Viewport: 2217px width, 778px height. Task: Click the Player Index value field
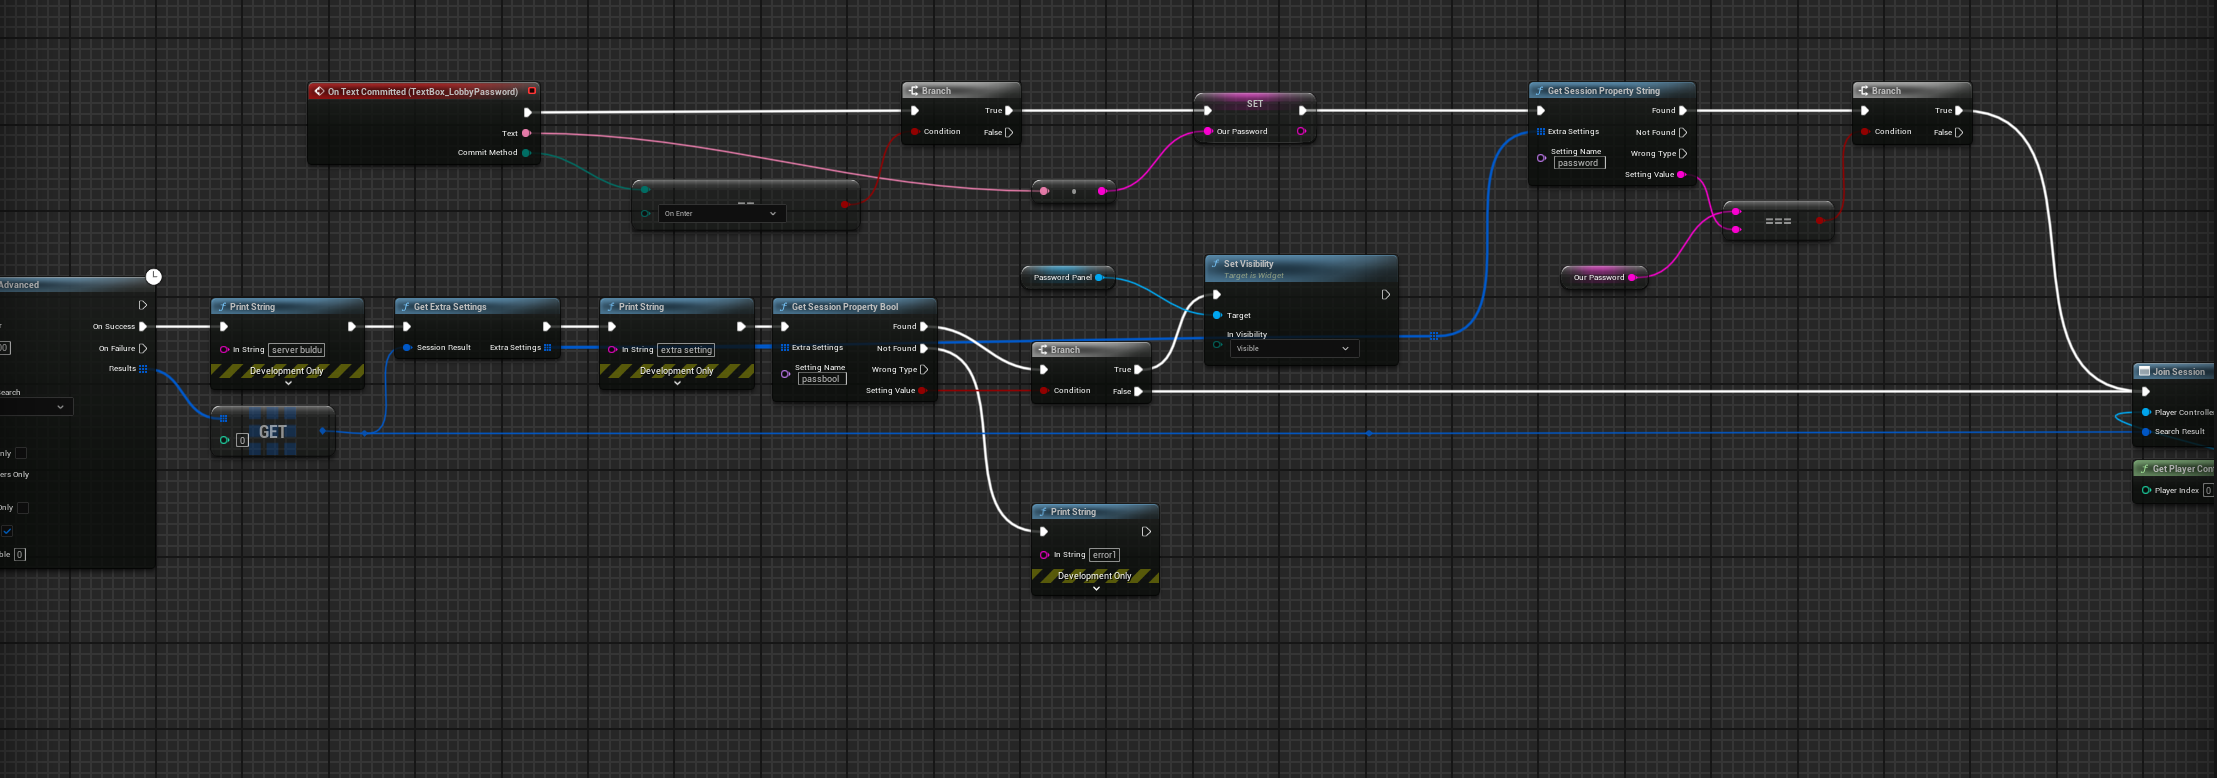[2209, 490]
